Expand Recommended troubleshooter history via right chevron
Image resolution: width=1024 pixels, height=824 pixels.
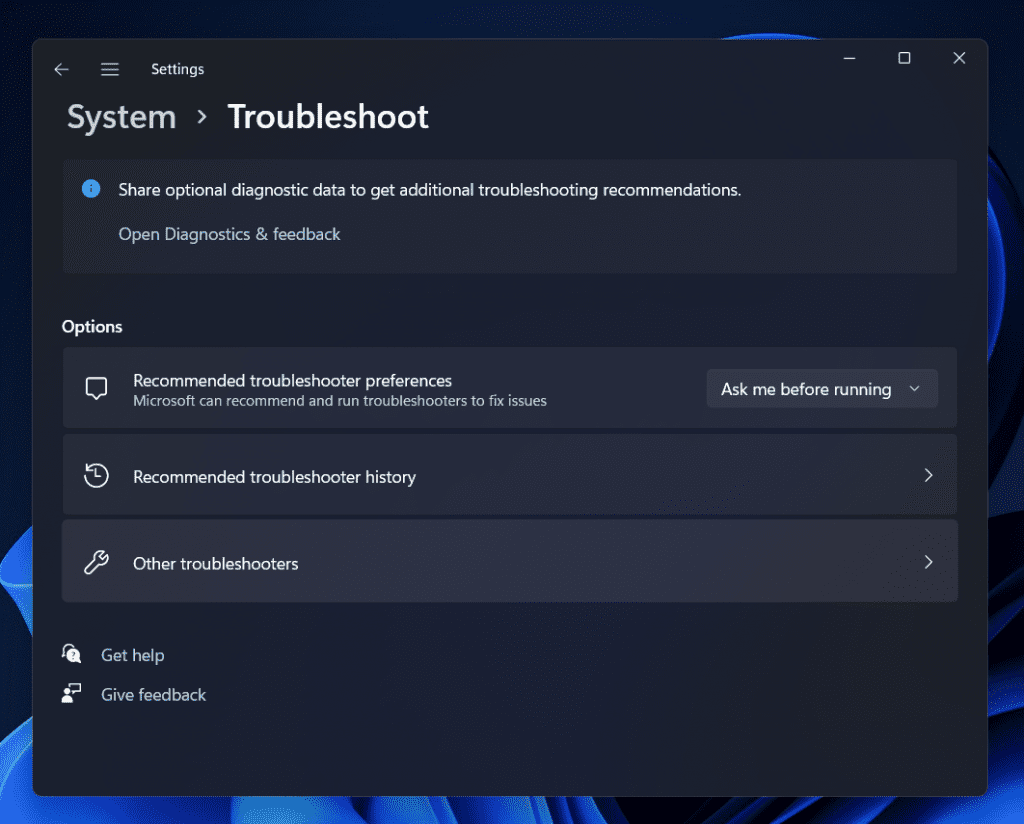[928, 476]
